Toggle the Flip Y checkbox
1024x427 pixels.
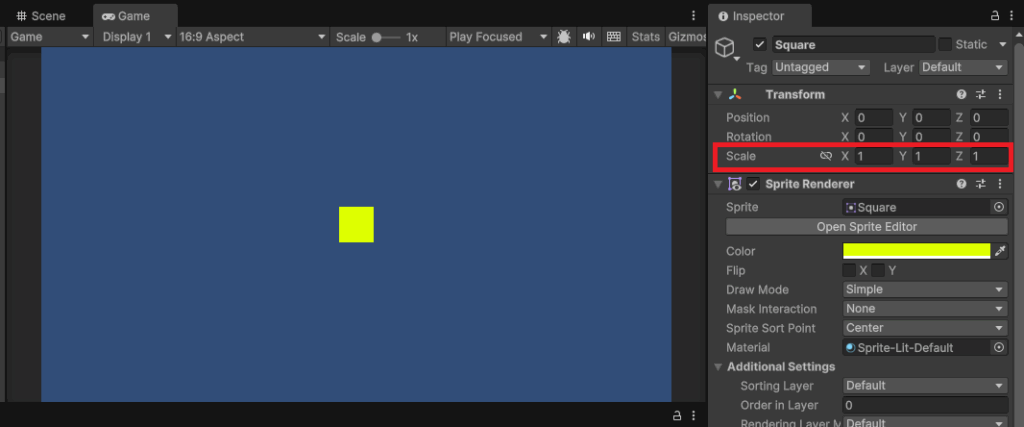[x=878, y=270]
